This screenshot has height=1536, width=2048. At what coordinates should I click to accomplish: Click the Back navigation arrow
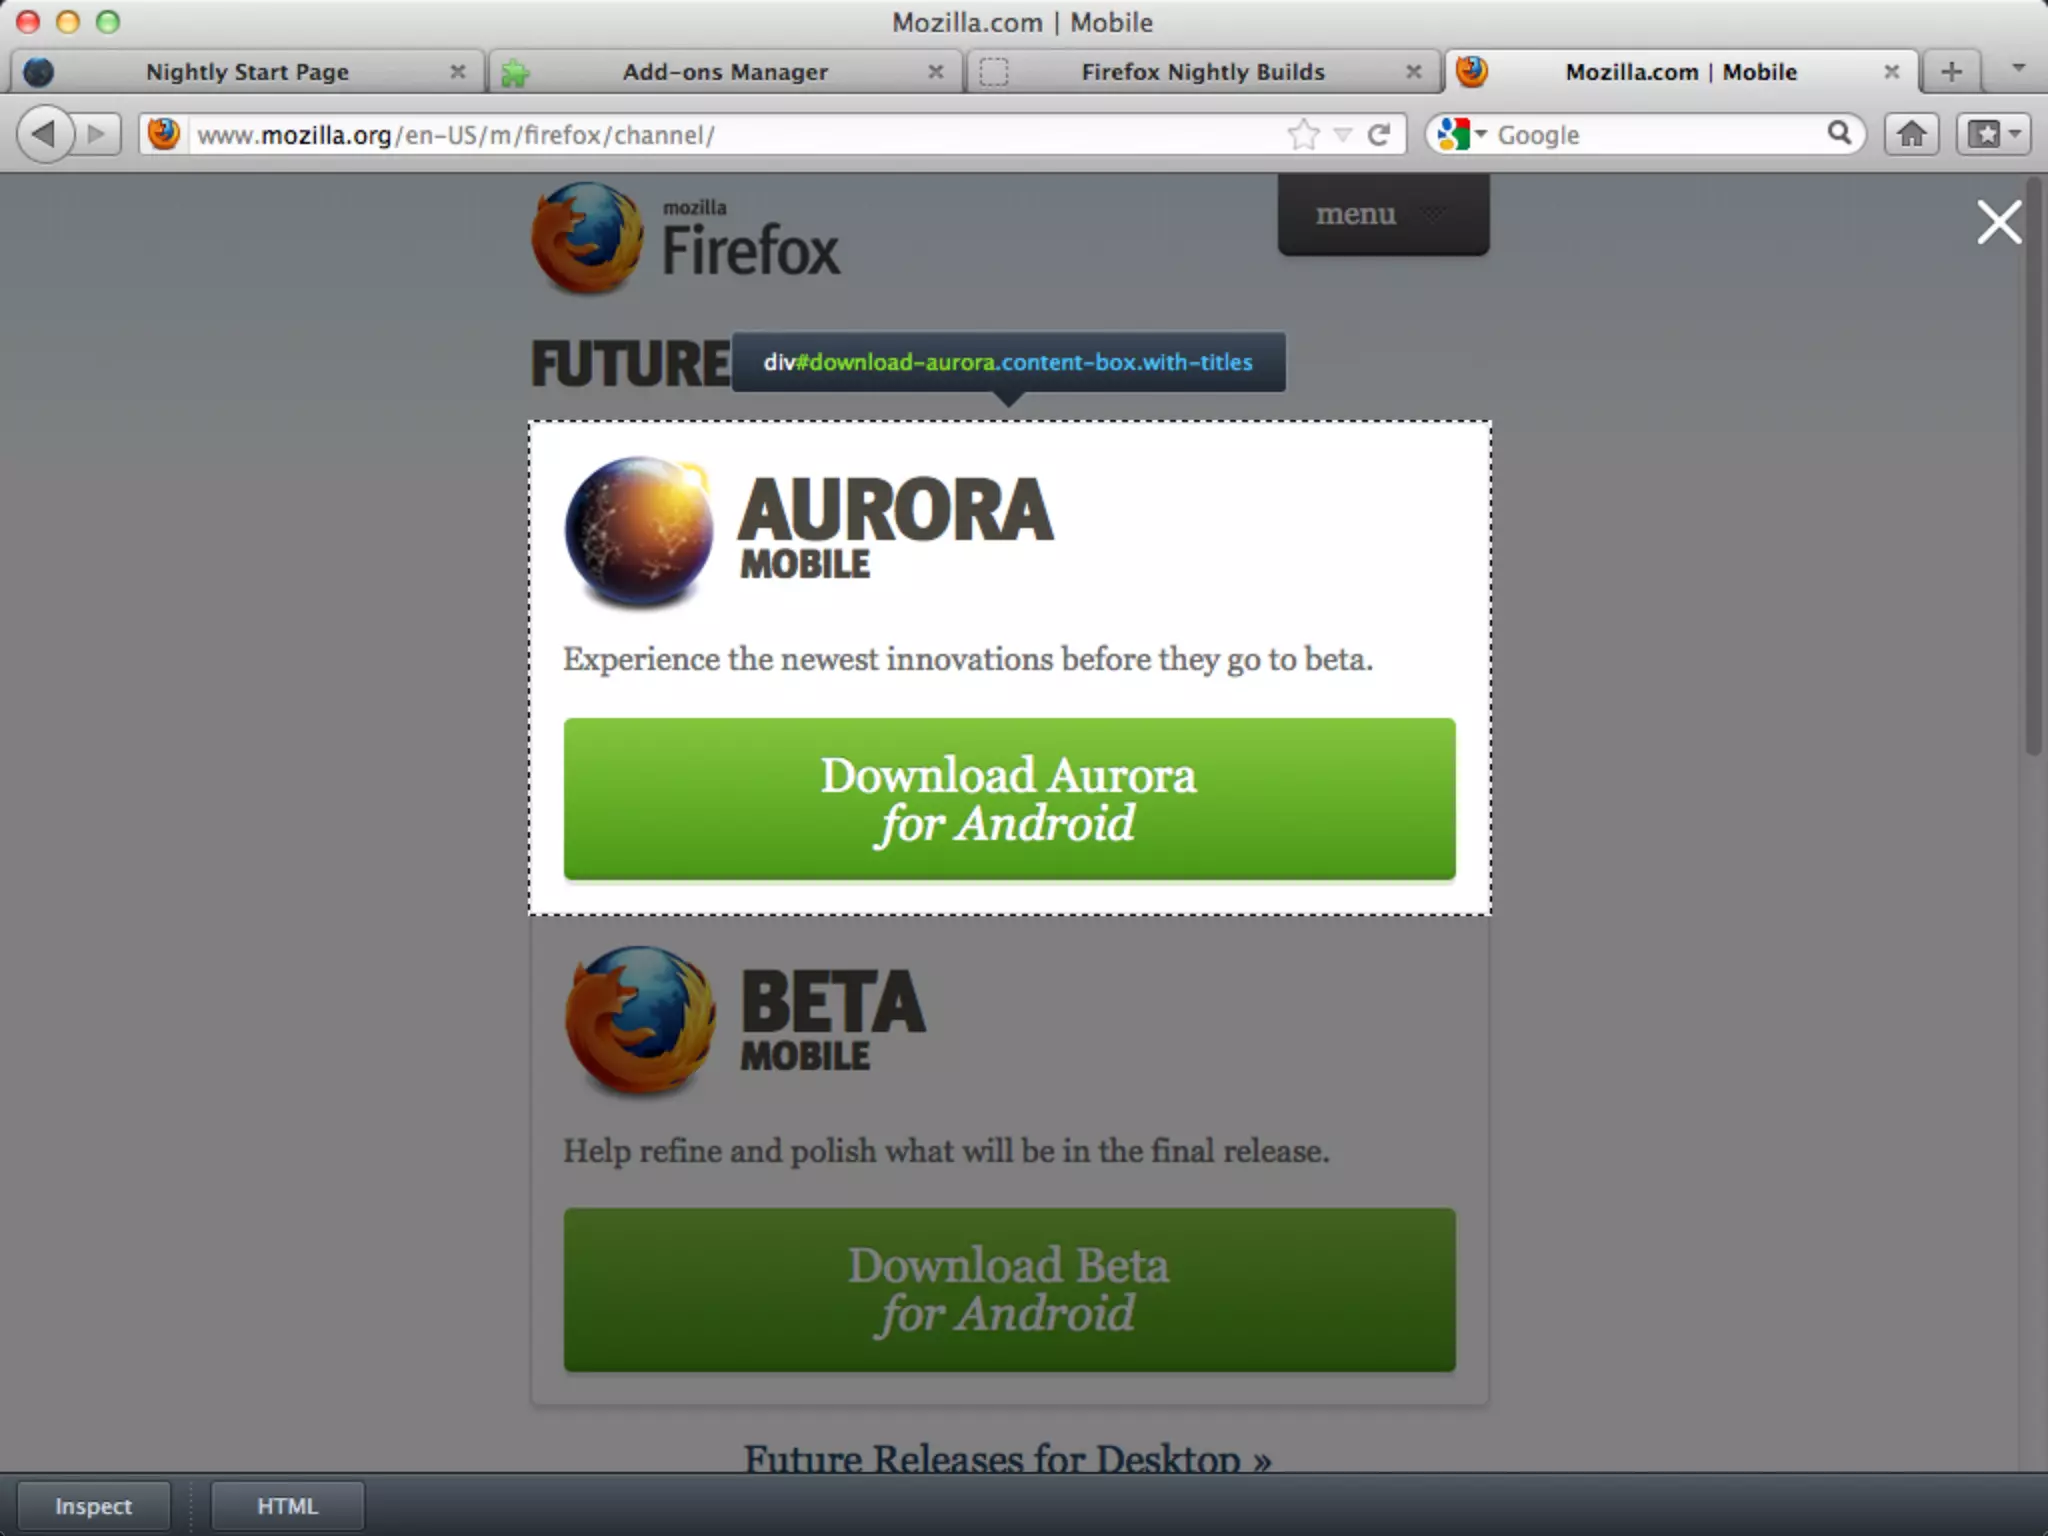click(45, 134)
